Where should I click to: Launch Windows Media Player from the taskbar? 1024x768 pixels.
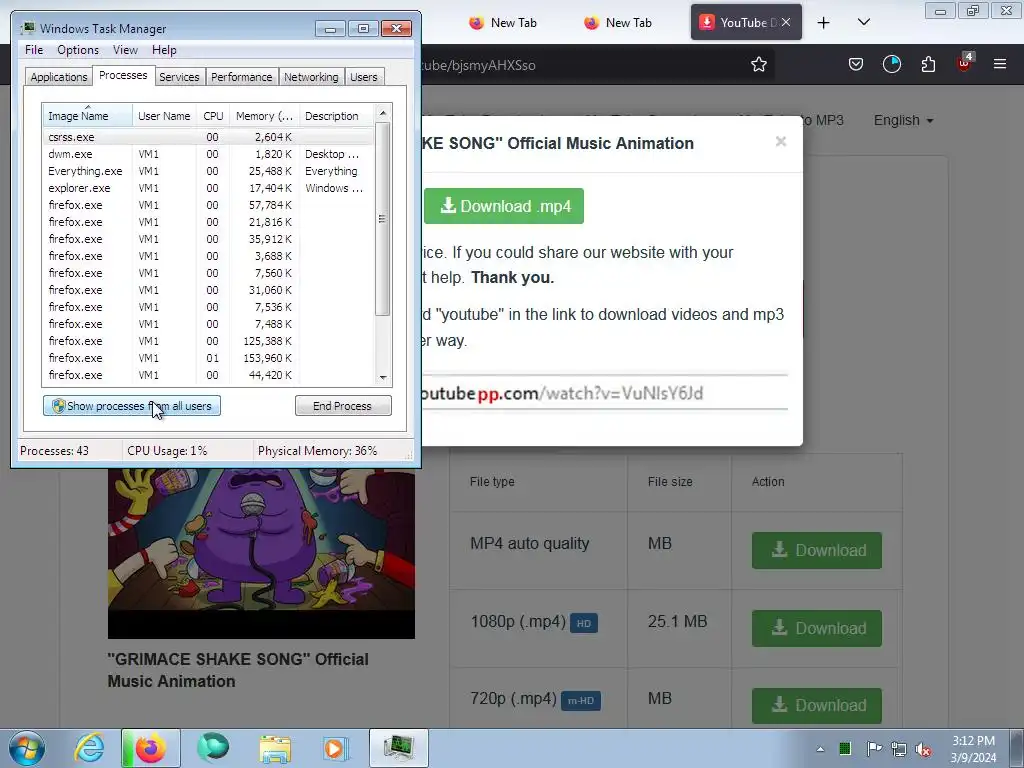click(336, 748)
